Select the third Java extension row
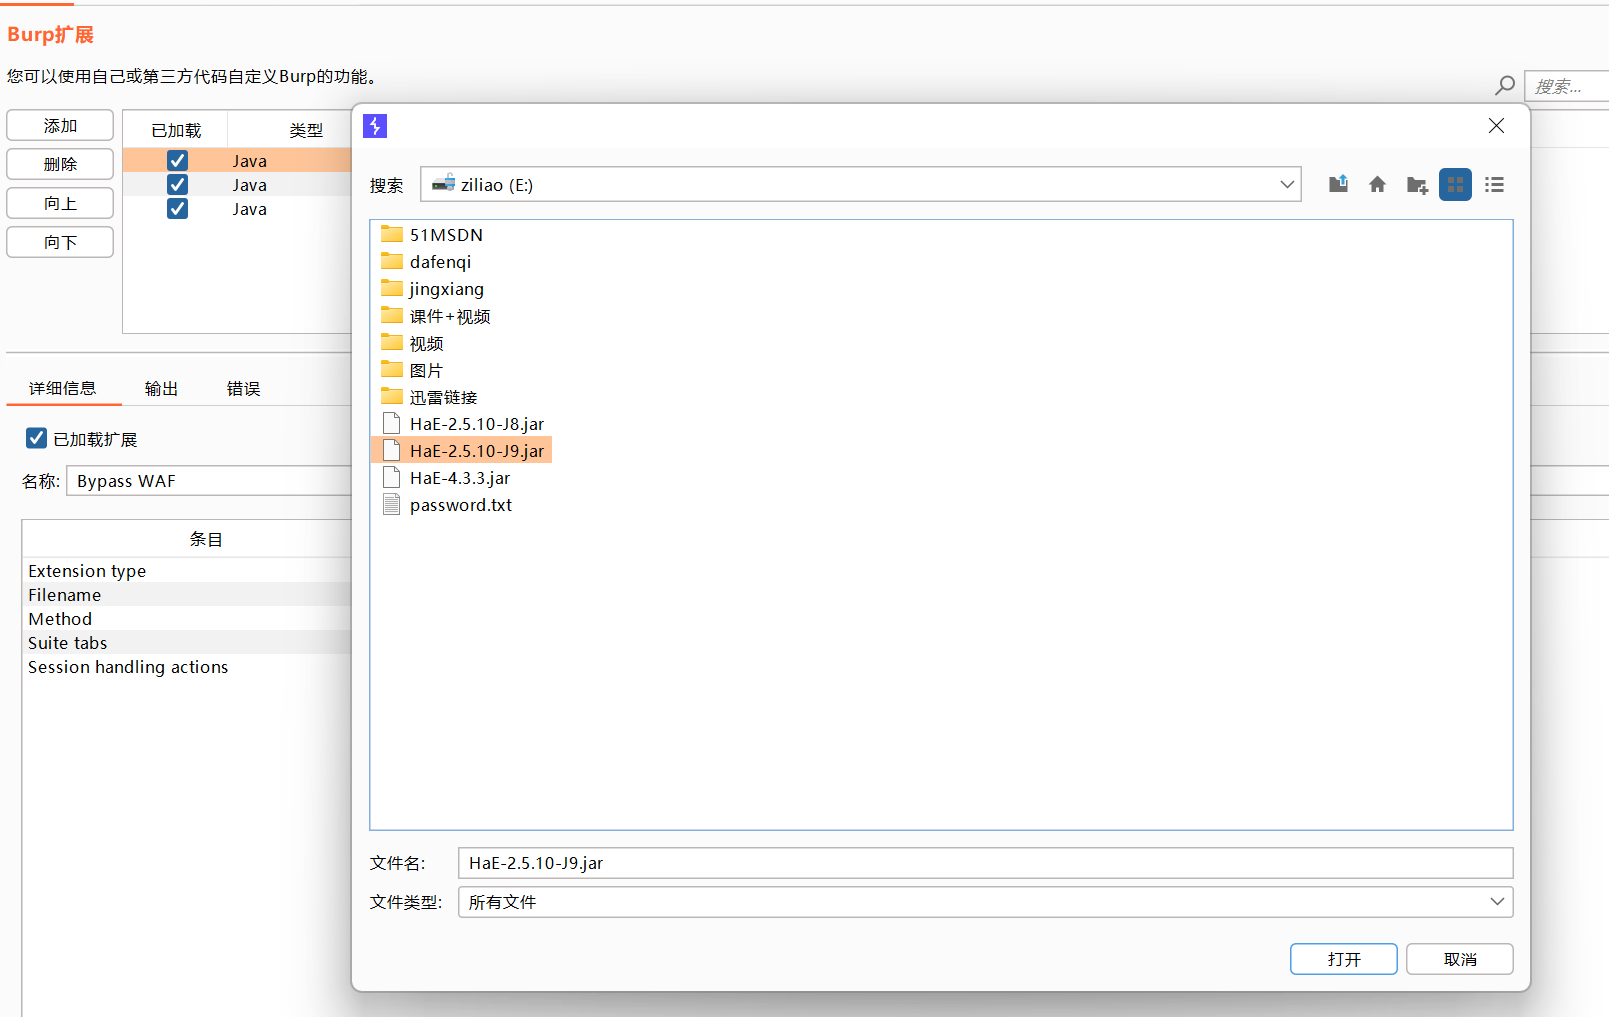This screenshot has width=1609, height=1017. pyautogui.click(x=237, y=208)
